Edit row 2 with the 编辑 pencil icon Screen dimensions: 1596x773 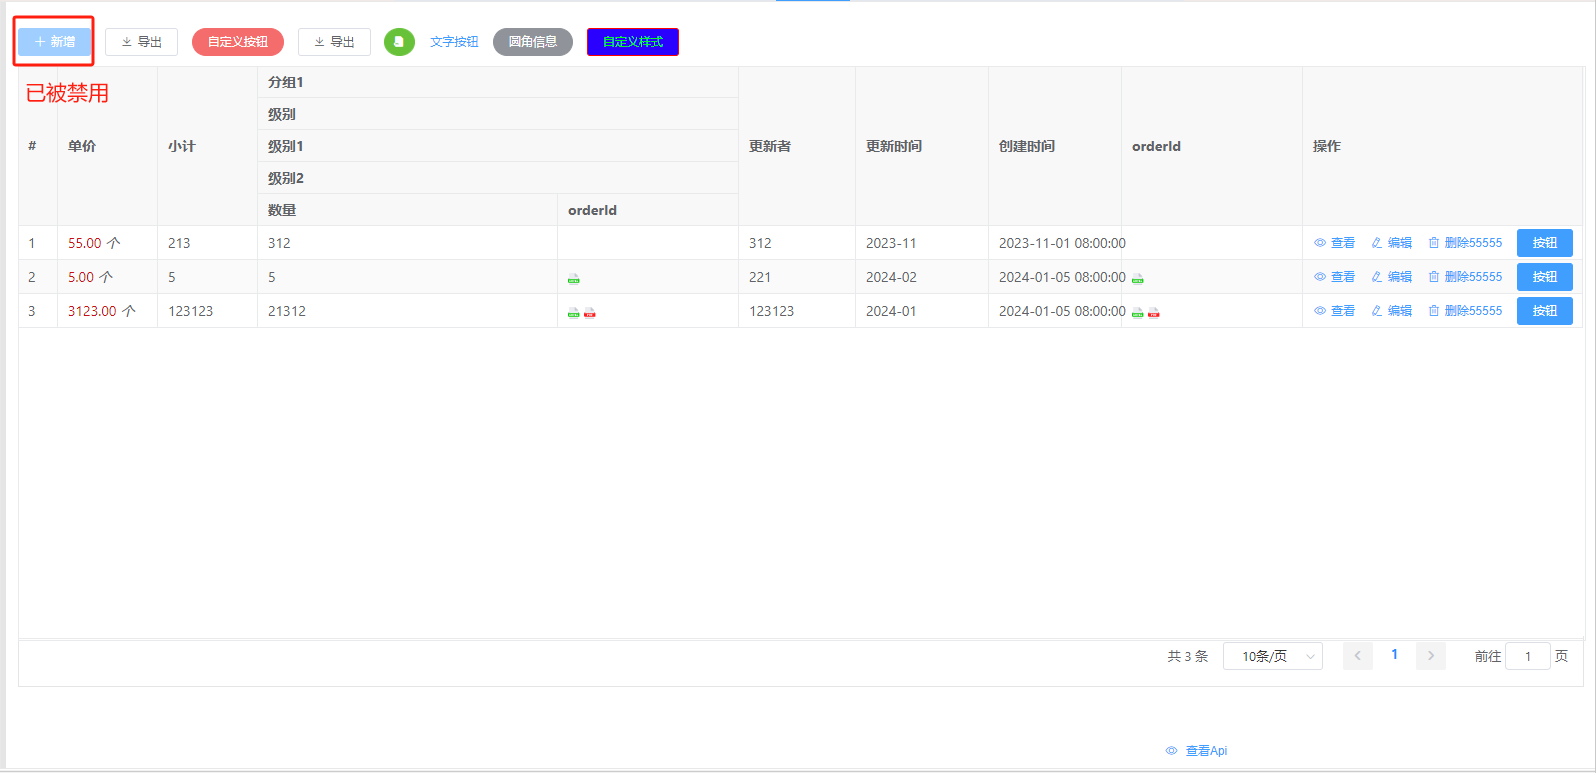click(x=1391, y=277)
